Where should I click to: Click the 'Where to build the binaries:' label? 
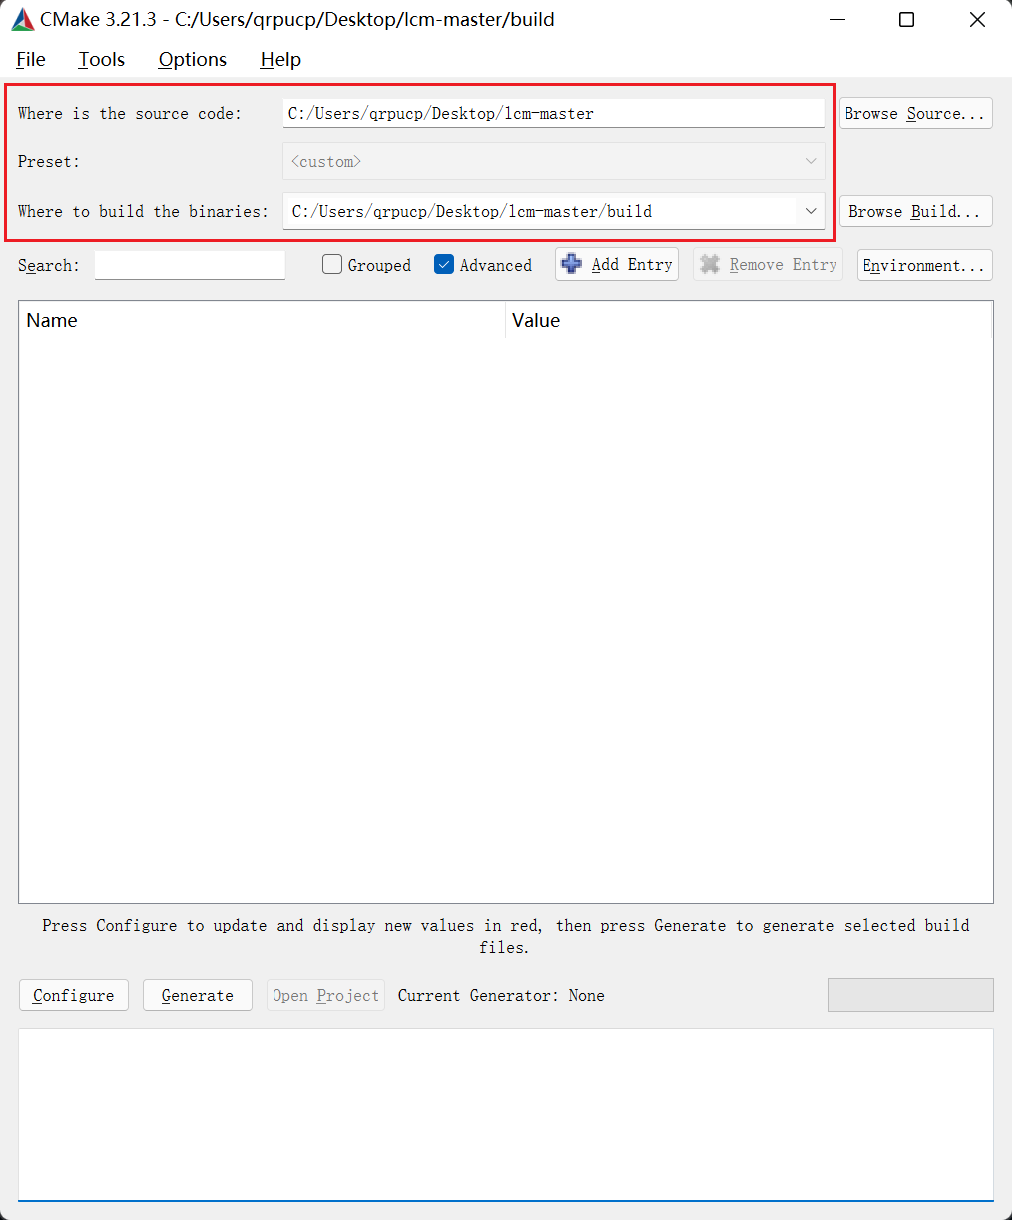tap(143, 211)
